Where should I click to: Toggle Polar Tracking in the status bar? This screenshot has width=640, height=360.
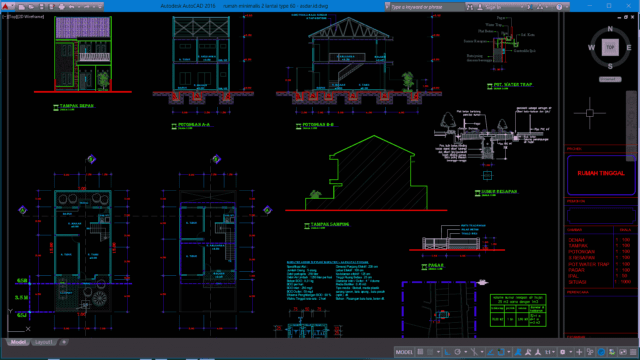click(458, 352)
